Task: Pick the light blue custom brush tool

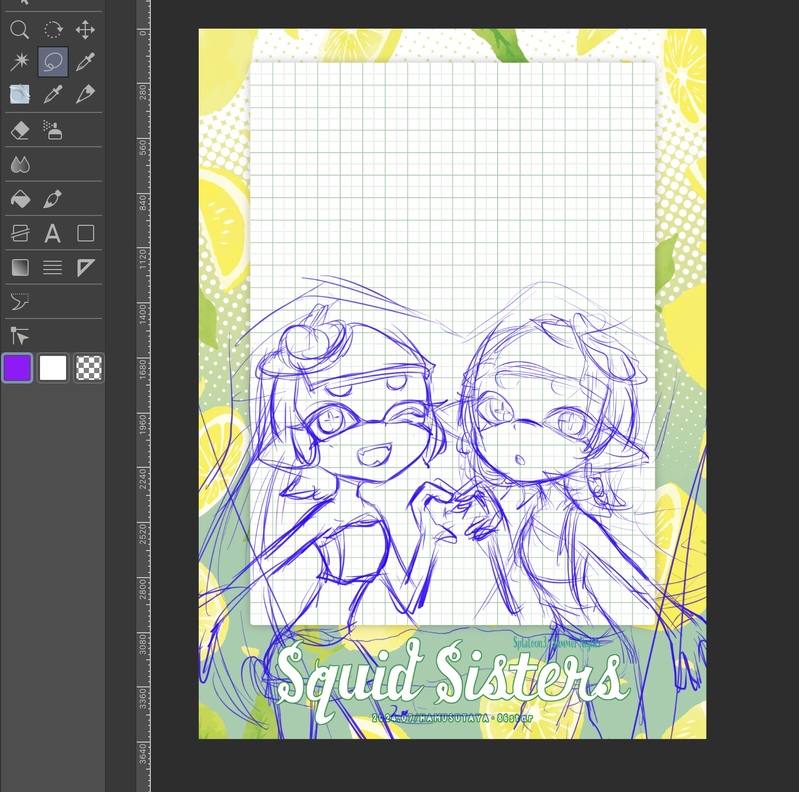Action: [x=19, y=94]
